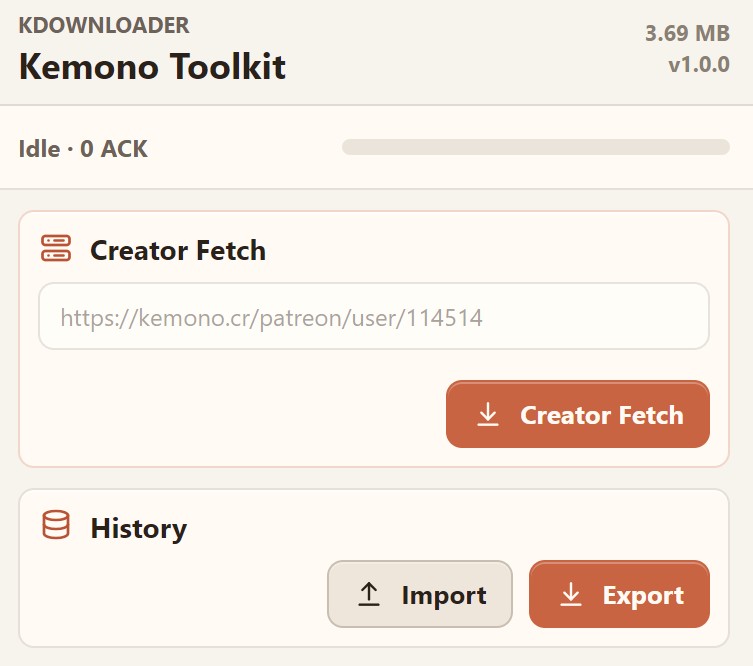Click the idle progress bar

[x=536, y=147]
